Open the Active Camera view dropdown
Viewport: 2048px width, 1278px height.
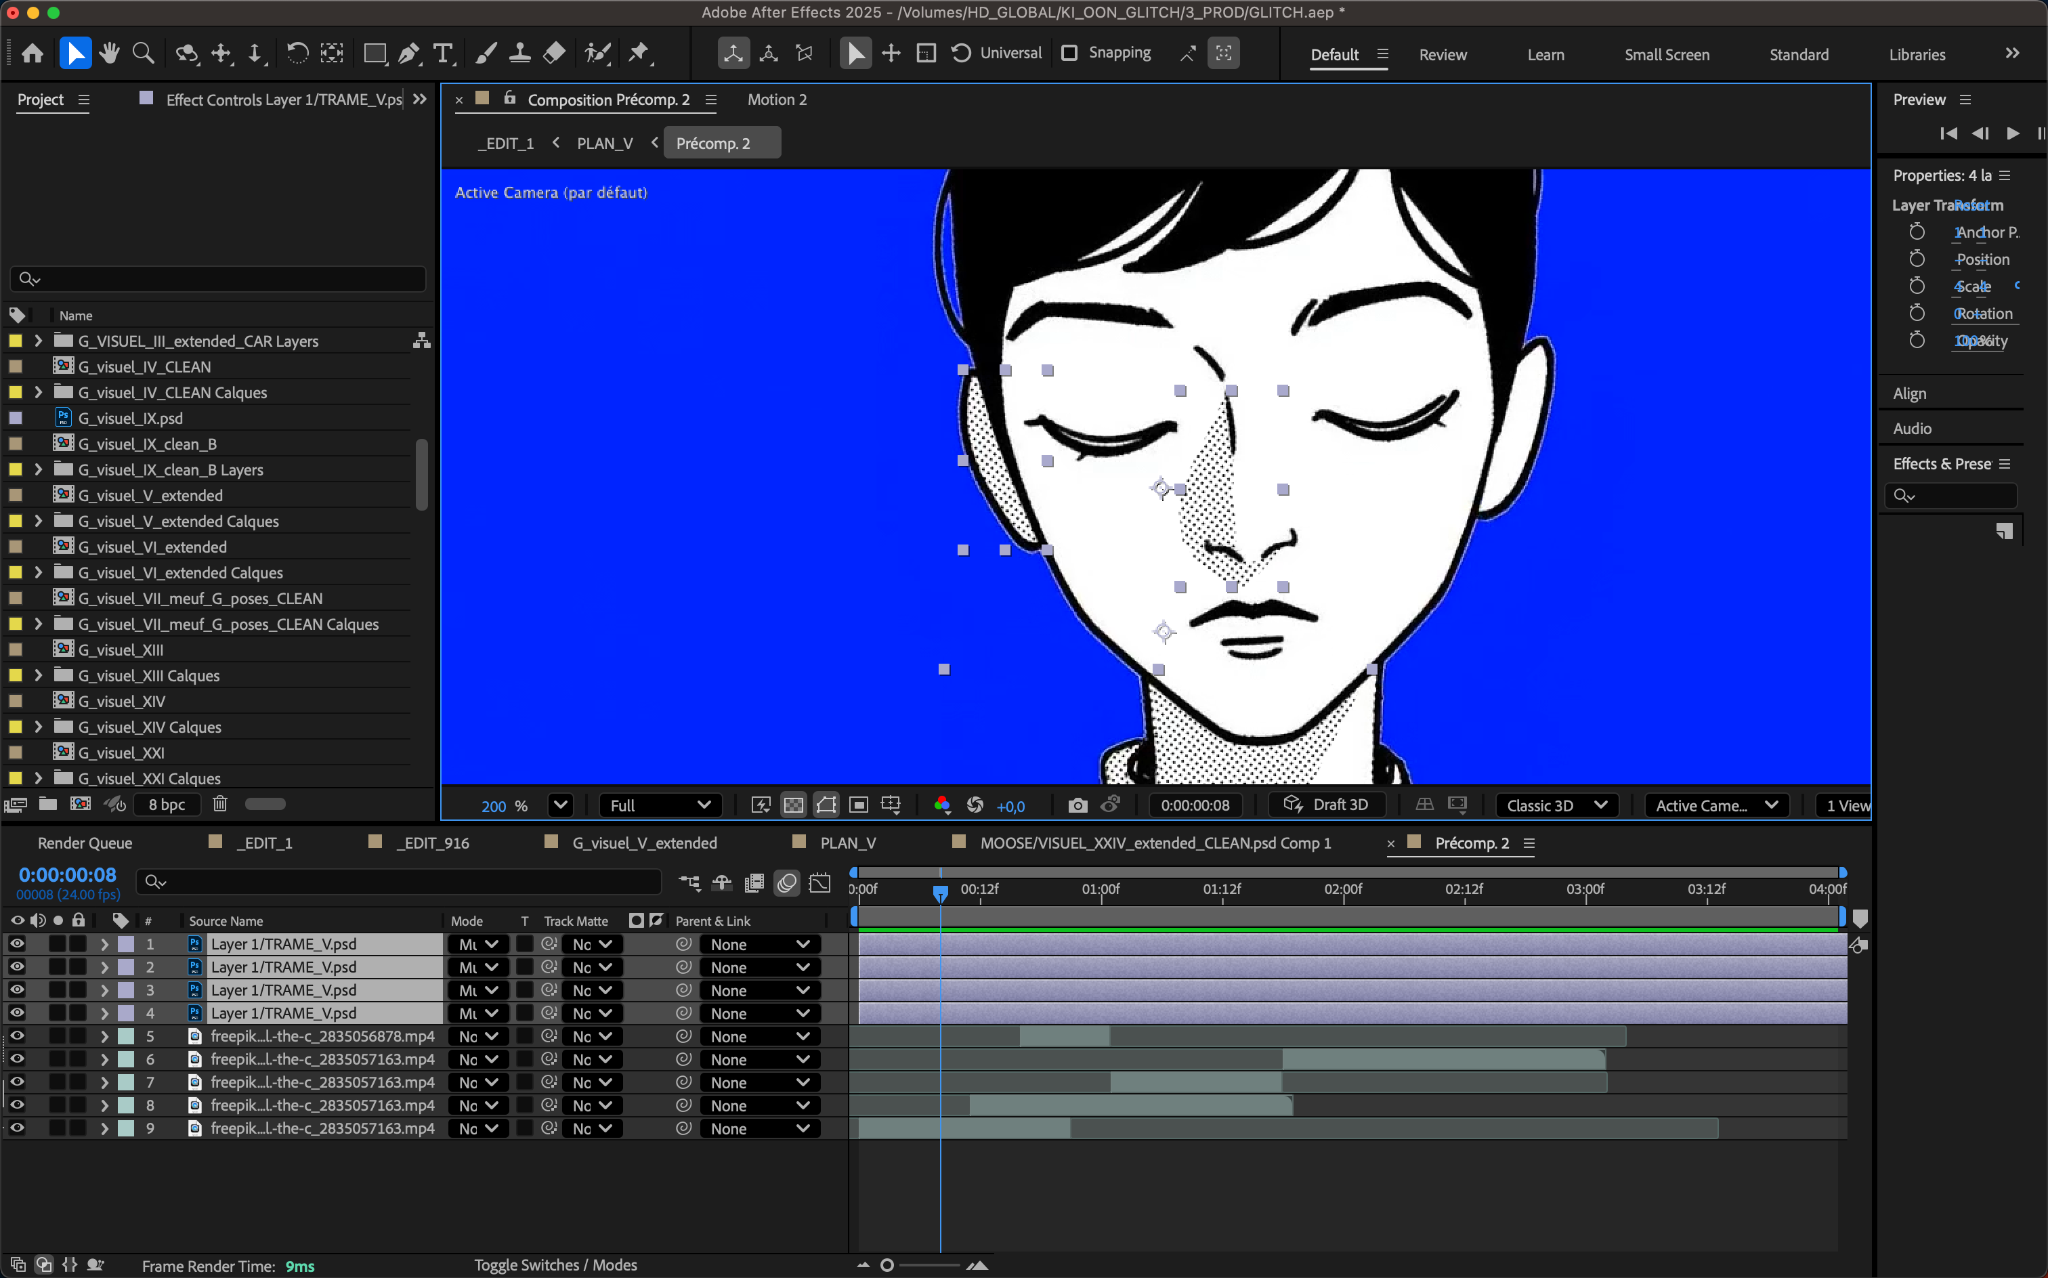coord(1716,805)
